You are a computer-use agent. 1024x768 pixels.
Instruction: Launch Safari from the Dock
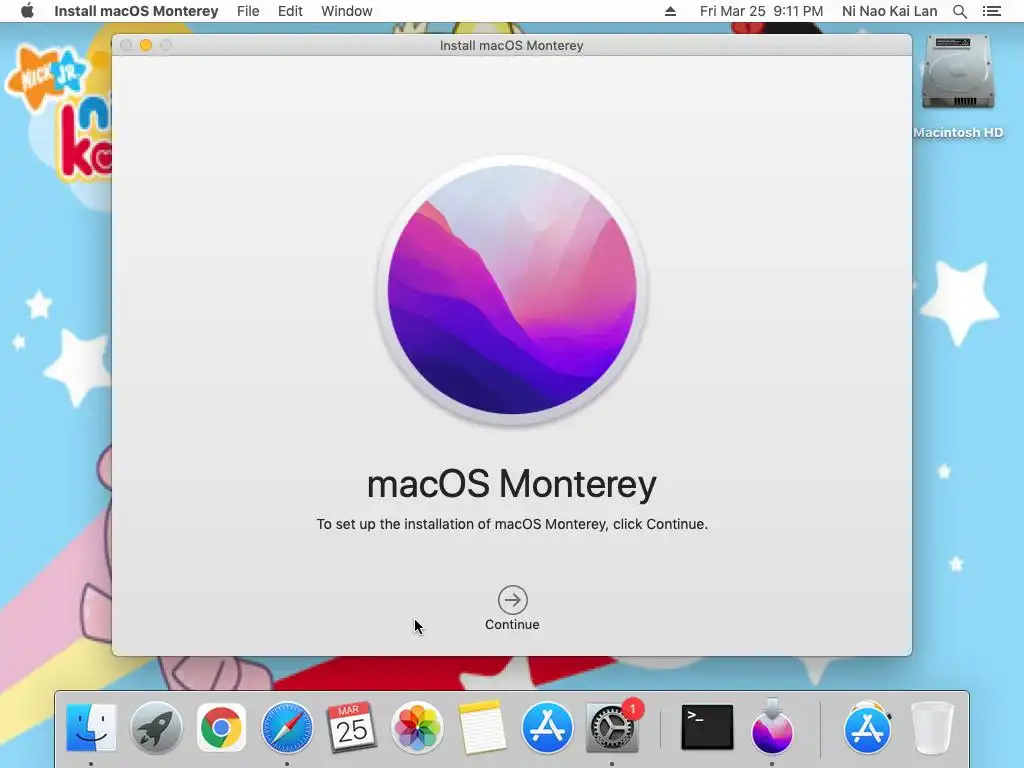[x=287, y=728]
